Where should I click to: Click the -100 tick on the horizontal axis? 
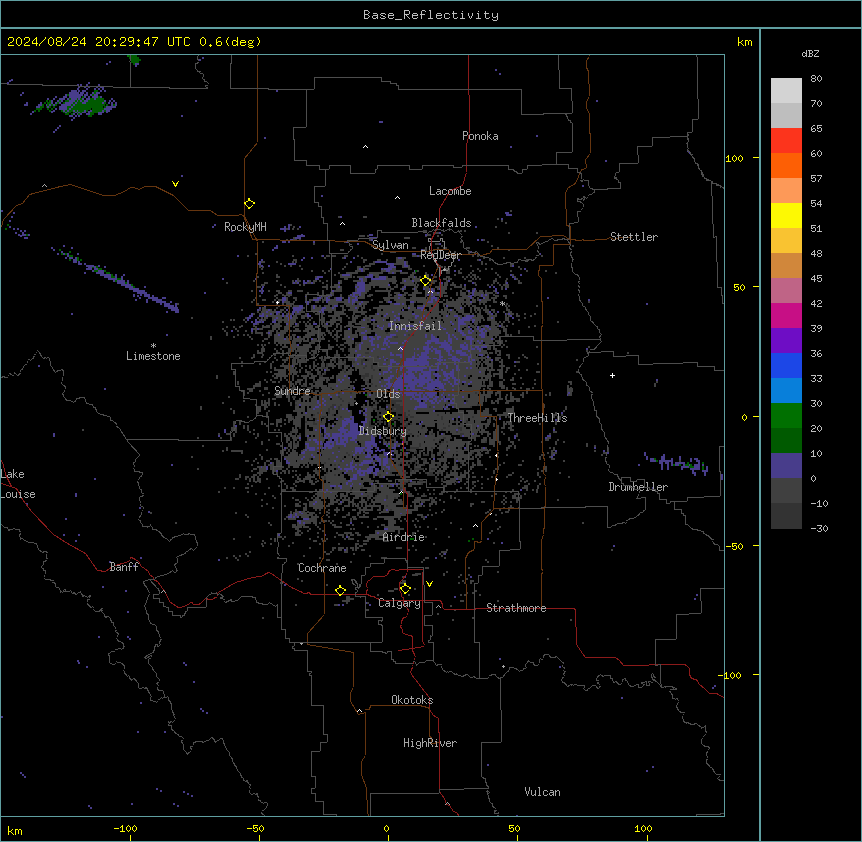125,828
